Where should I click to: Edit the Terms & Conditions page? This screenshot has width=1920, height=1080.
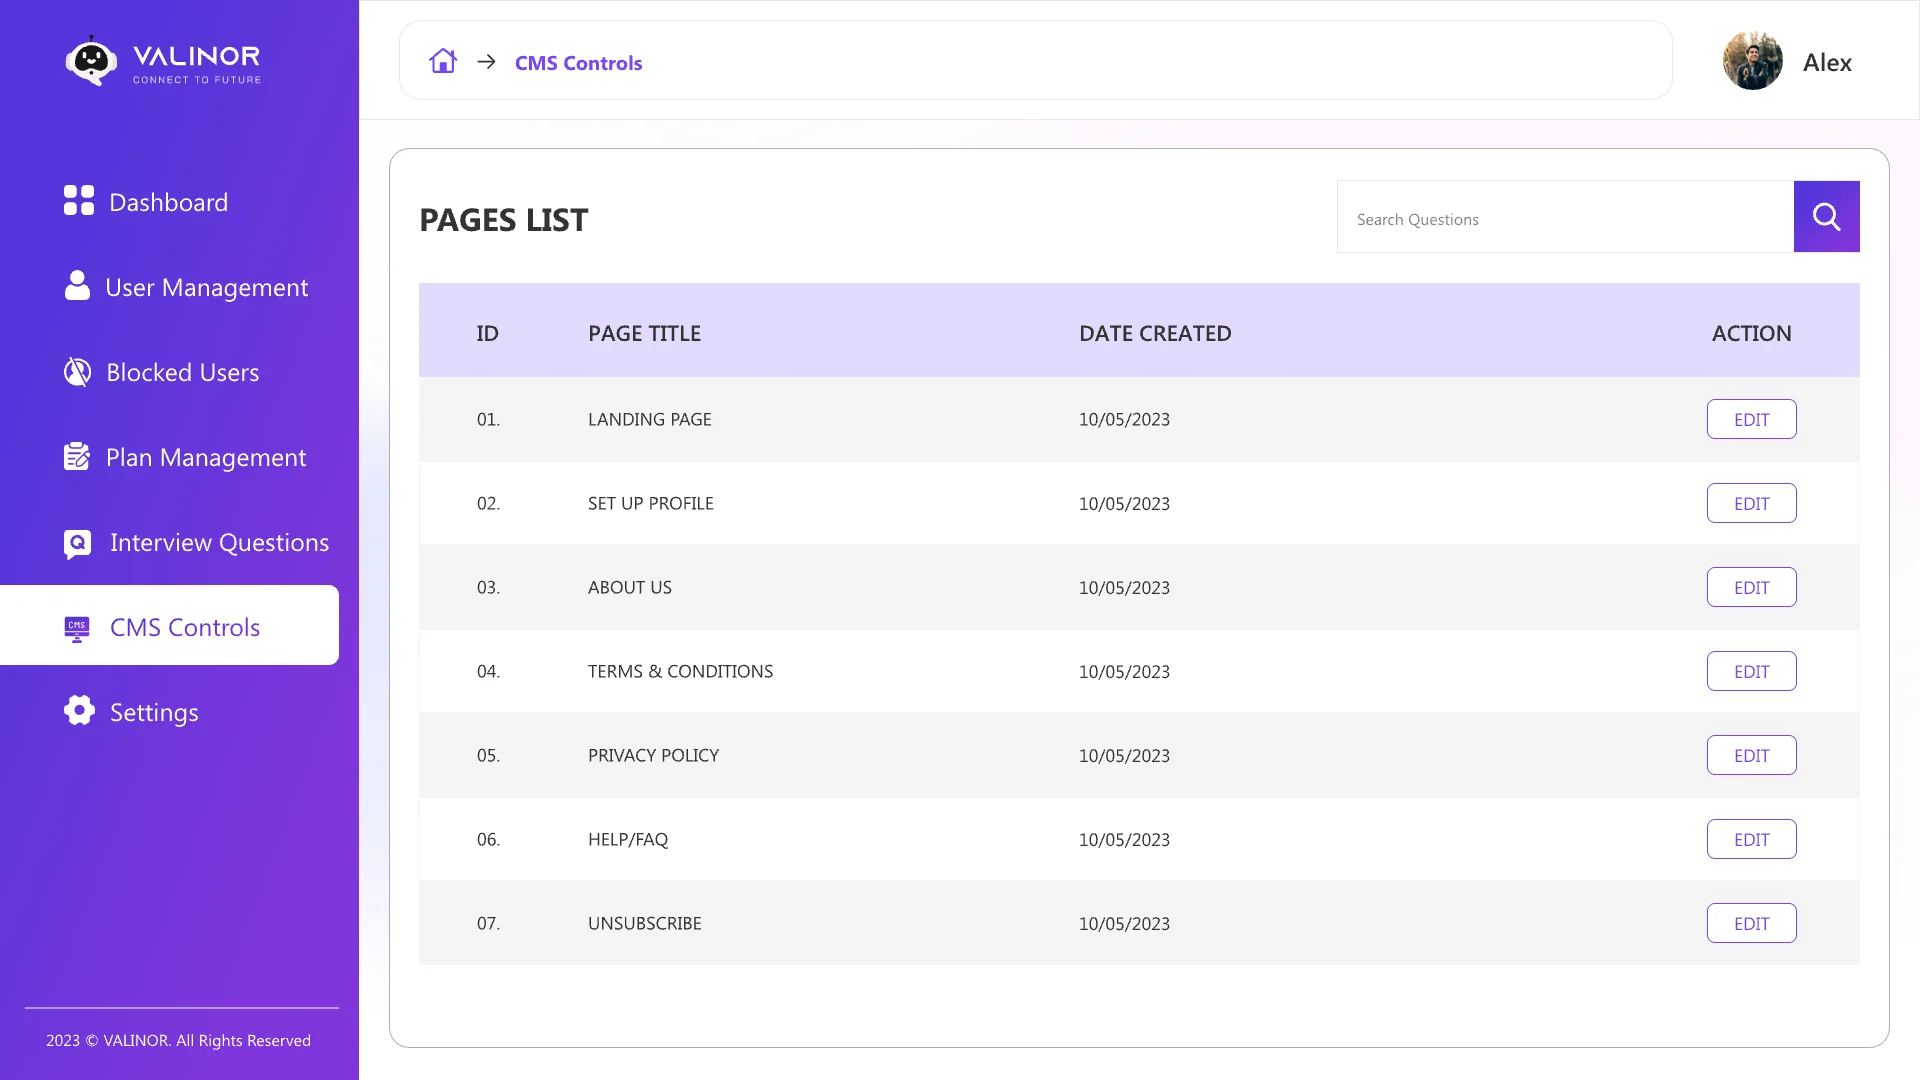(1751, 671)
